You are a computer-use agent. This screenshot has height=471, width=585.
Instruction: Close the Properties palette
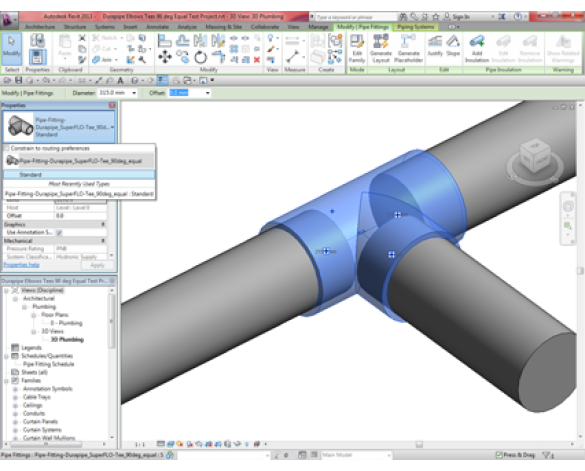pos(112,105)
